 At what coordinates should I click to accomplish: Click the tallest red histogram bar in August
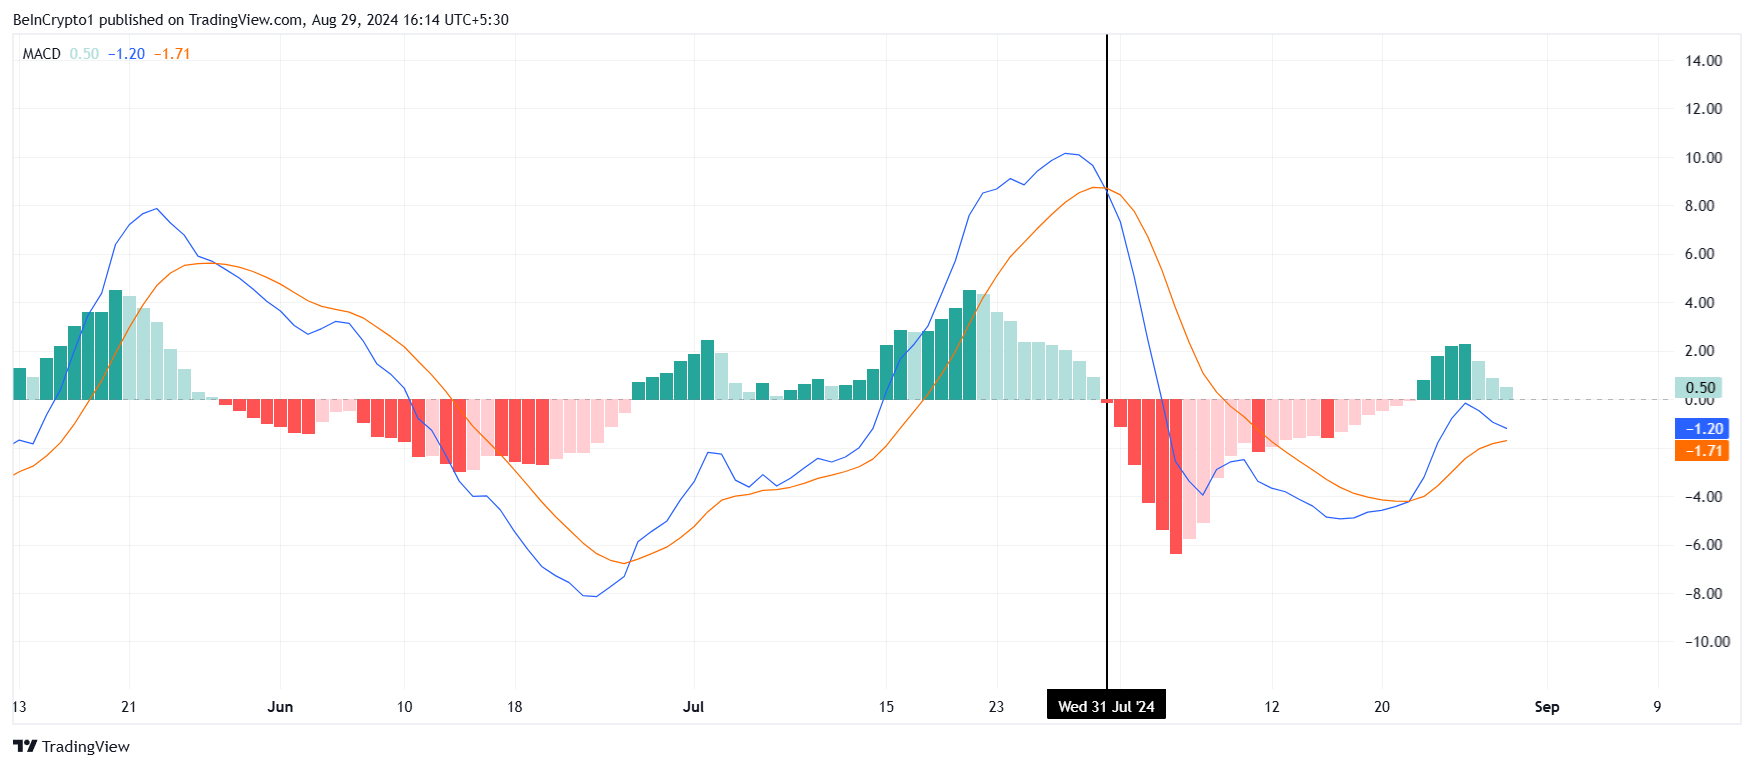1176,477
